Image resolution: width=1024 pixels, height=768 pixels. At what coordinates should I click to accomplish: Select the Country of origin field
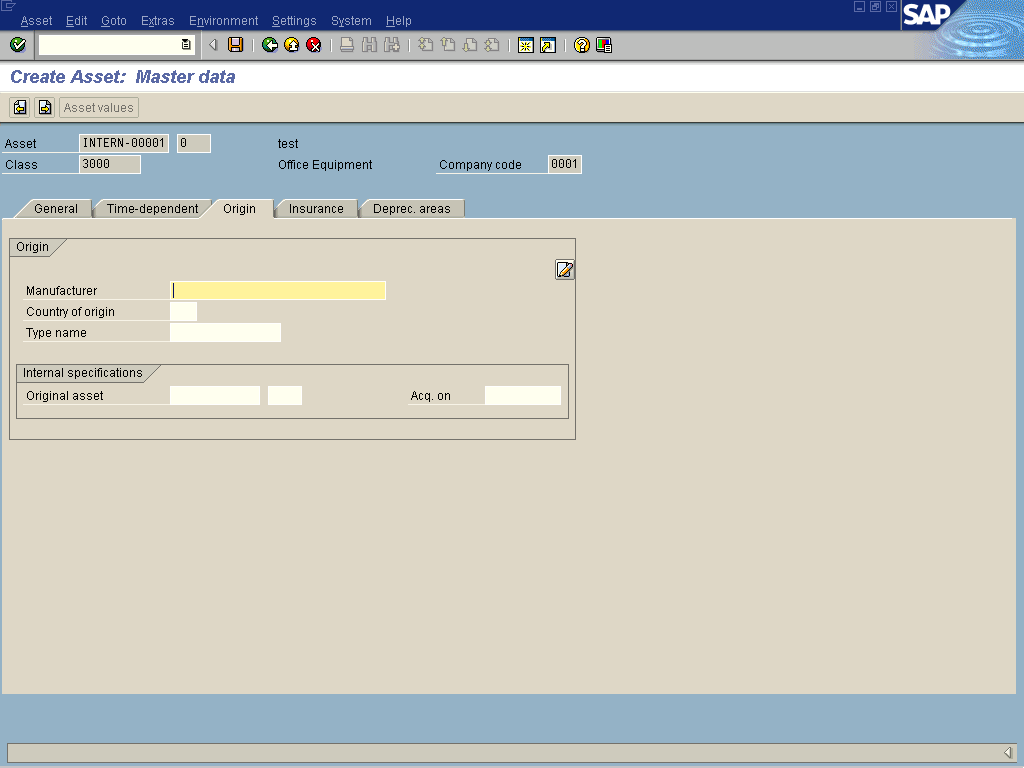(184, 312)
